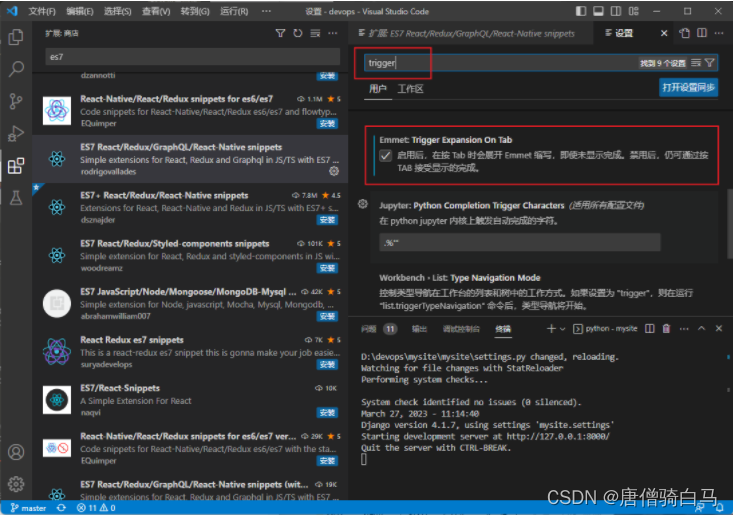Image resolution: width=733 pixels, height=517 pixels.
Task: Install React Redux es7 snippets
Action: 327,365
